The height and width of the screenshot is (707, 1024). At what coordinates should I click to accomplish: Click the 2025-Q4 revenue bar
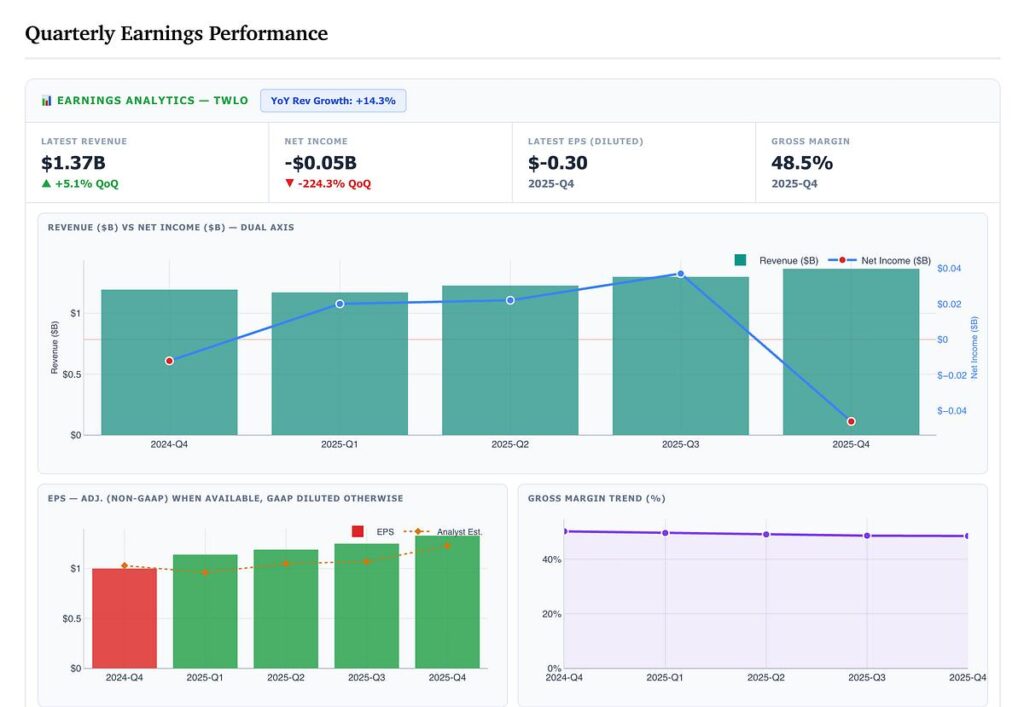851,352
